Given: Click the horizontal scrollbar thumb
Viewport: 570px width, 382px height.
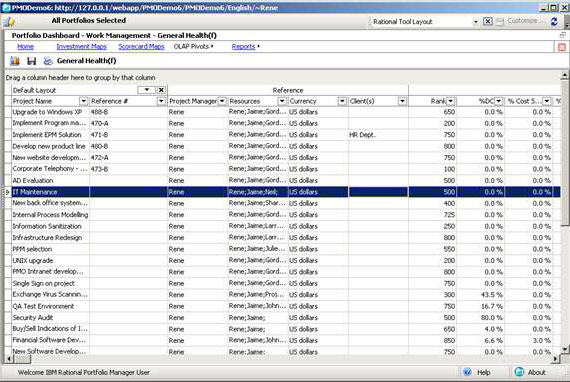Looking at the screenshot, I should pos(22,359).
